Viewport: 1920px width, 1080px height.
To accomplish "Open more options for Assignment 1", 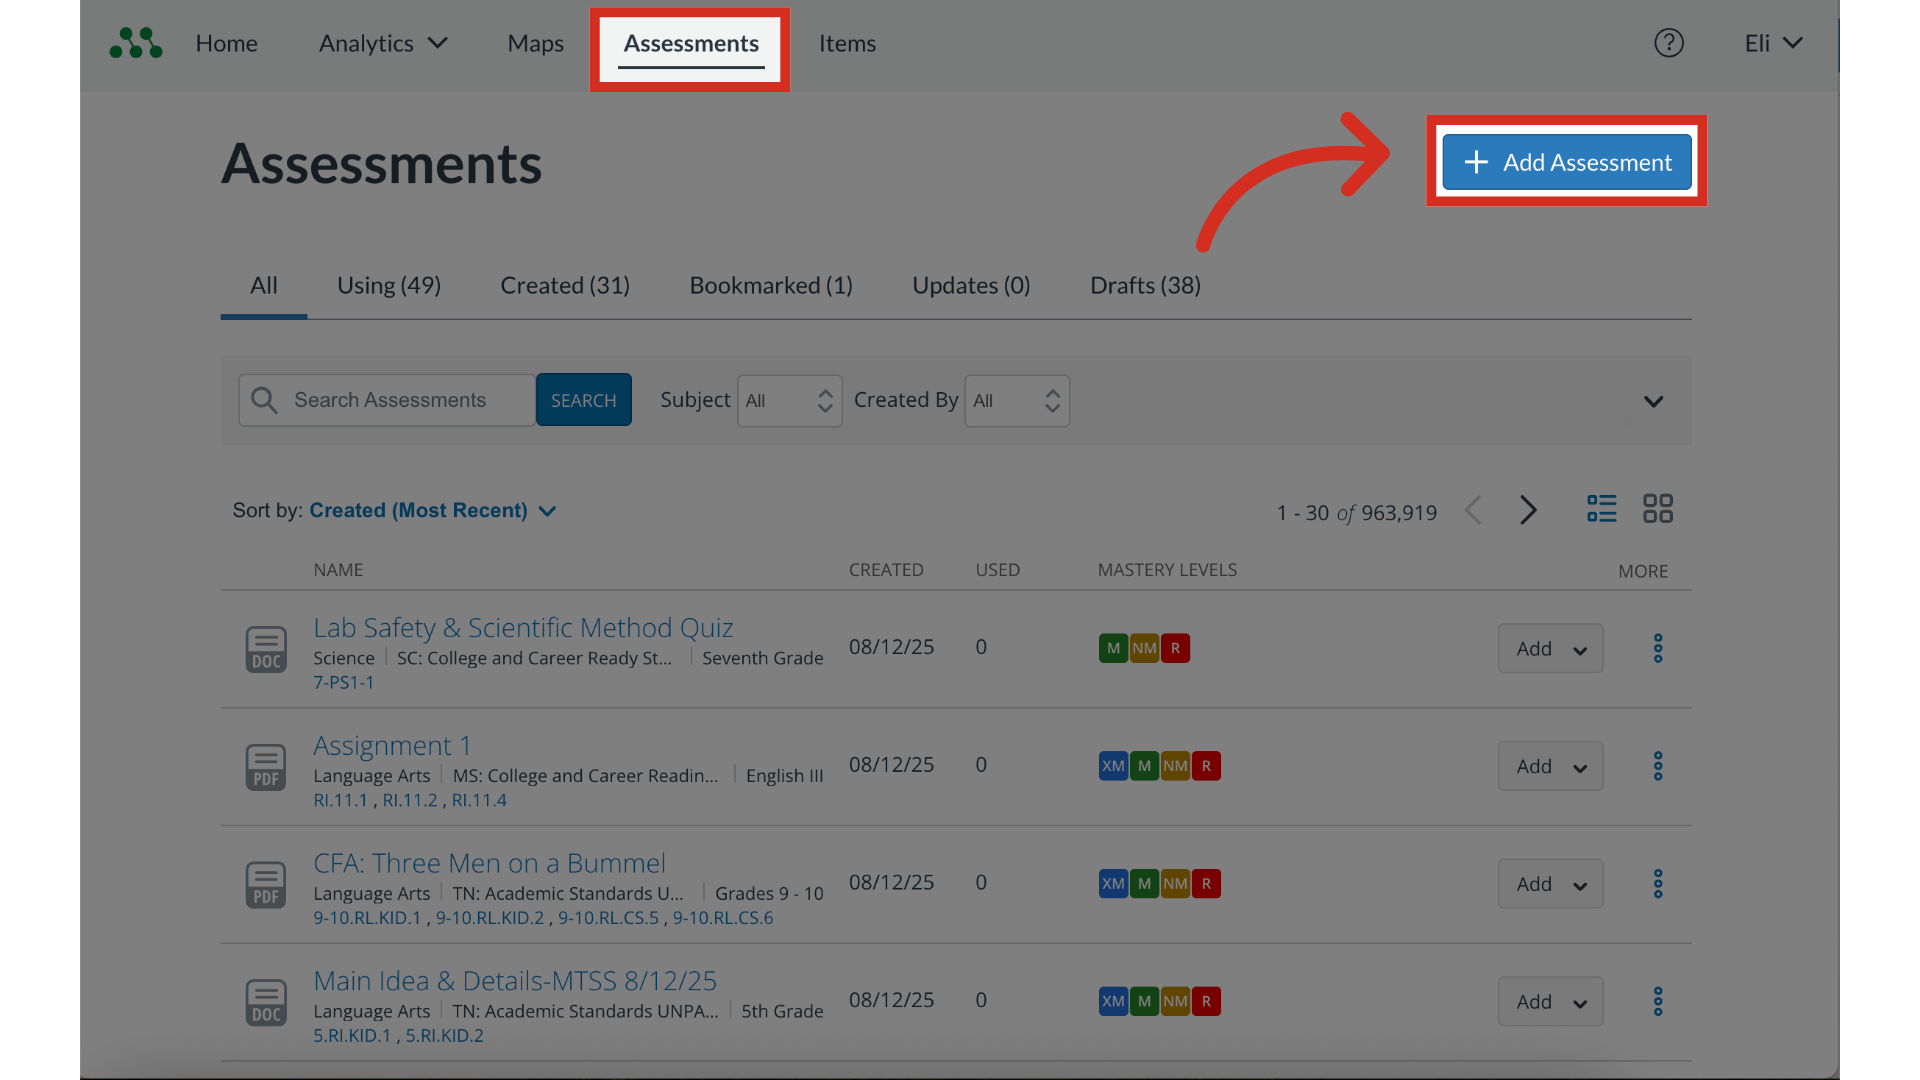I will pos(1657,766).
